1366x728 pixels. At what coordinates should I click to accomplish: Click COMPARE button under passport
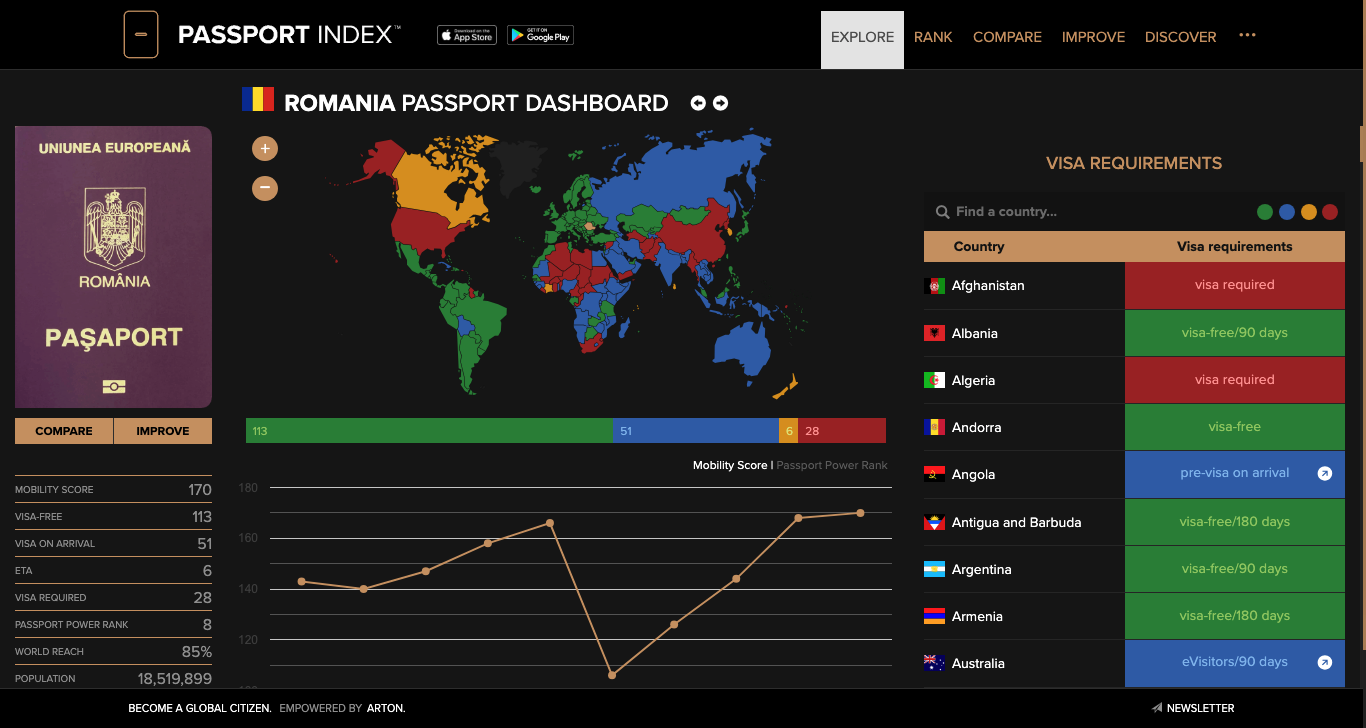[x=64, y=431]
